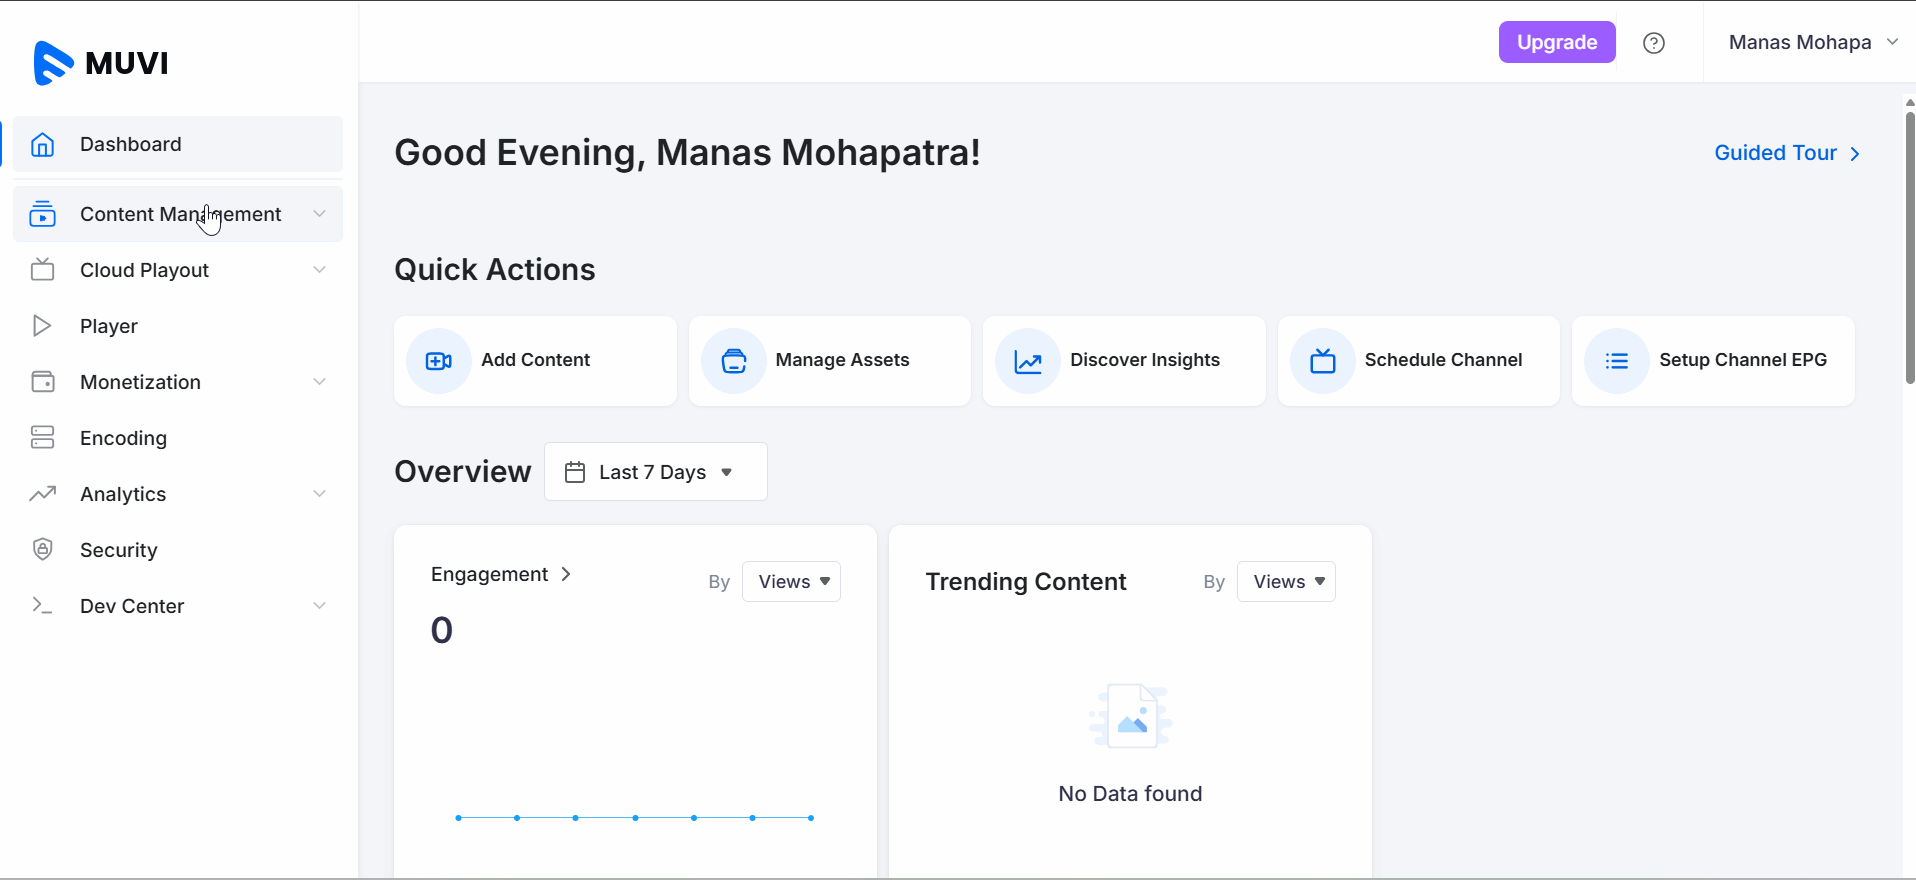Image resolution: width=1916 pixels, height=880 pixels.
Task: Click the Muvi logo
Action: point(101,63)
